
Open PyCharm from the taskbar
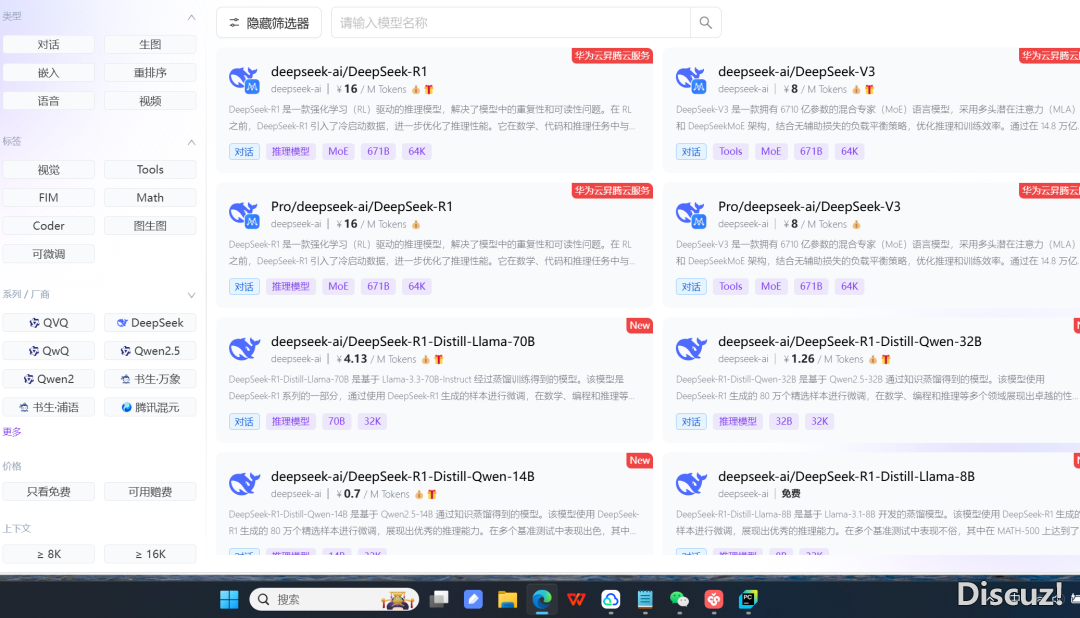[x=748, y=599]
